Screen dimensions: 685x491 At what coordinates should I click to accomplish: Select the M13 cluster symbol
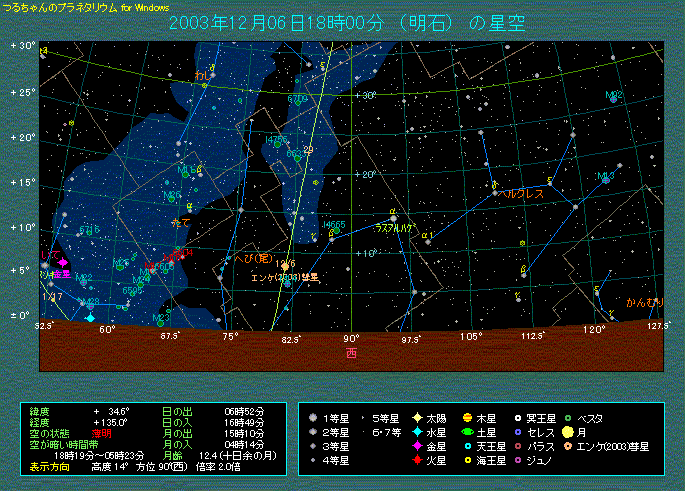coord(605,178)
